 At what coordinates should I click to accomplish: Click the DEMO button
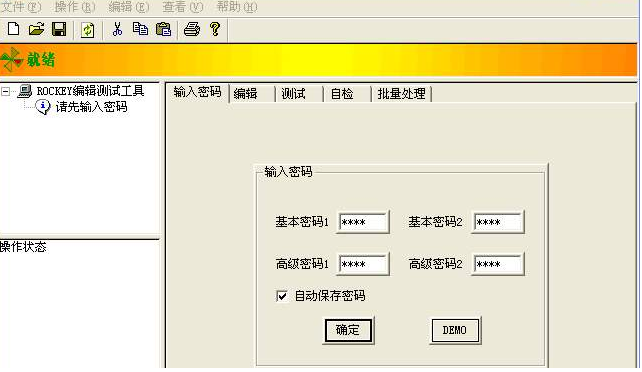455,330
